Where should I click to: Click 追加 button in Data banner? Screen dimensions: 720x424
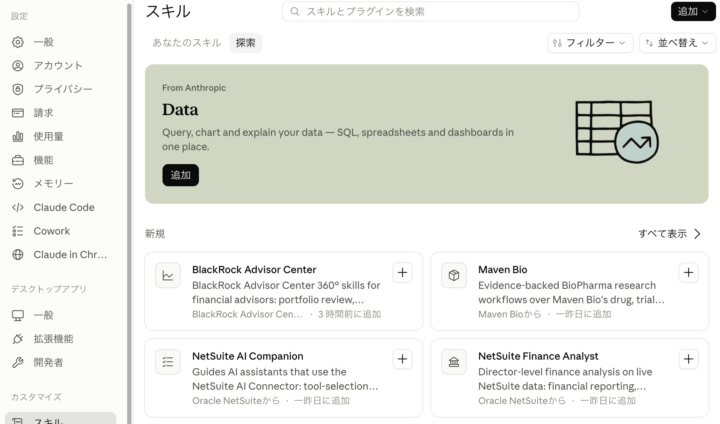coord(180,175)
